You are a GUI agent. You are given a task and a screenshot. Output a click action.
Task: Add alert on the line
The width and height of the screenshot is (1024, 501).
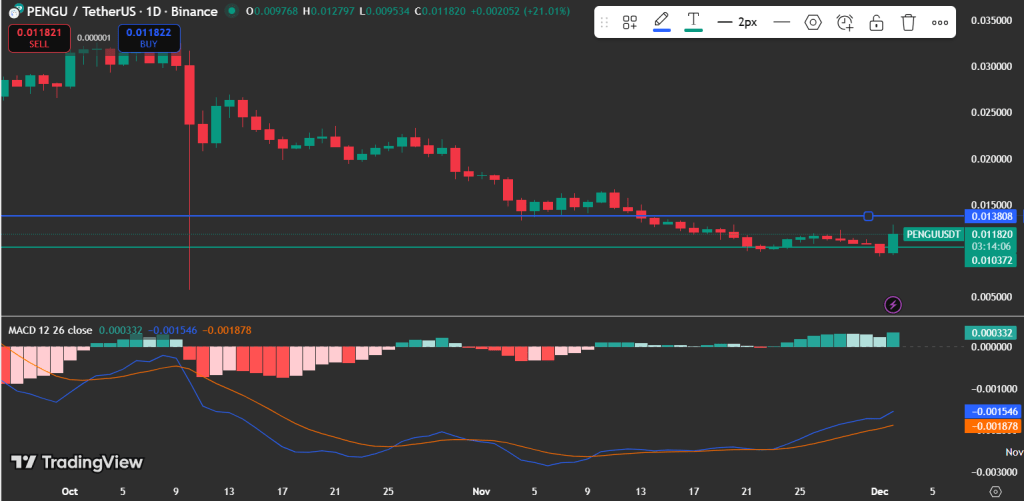[x=844, y=22]
